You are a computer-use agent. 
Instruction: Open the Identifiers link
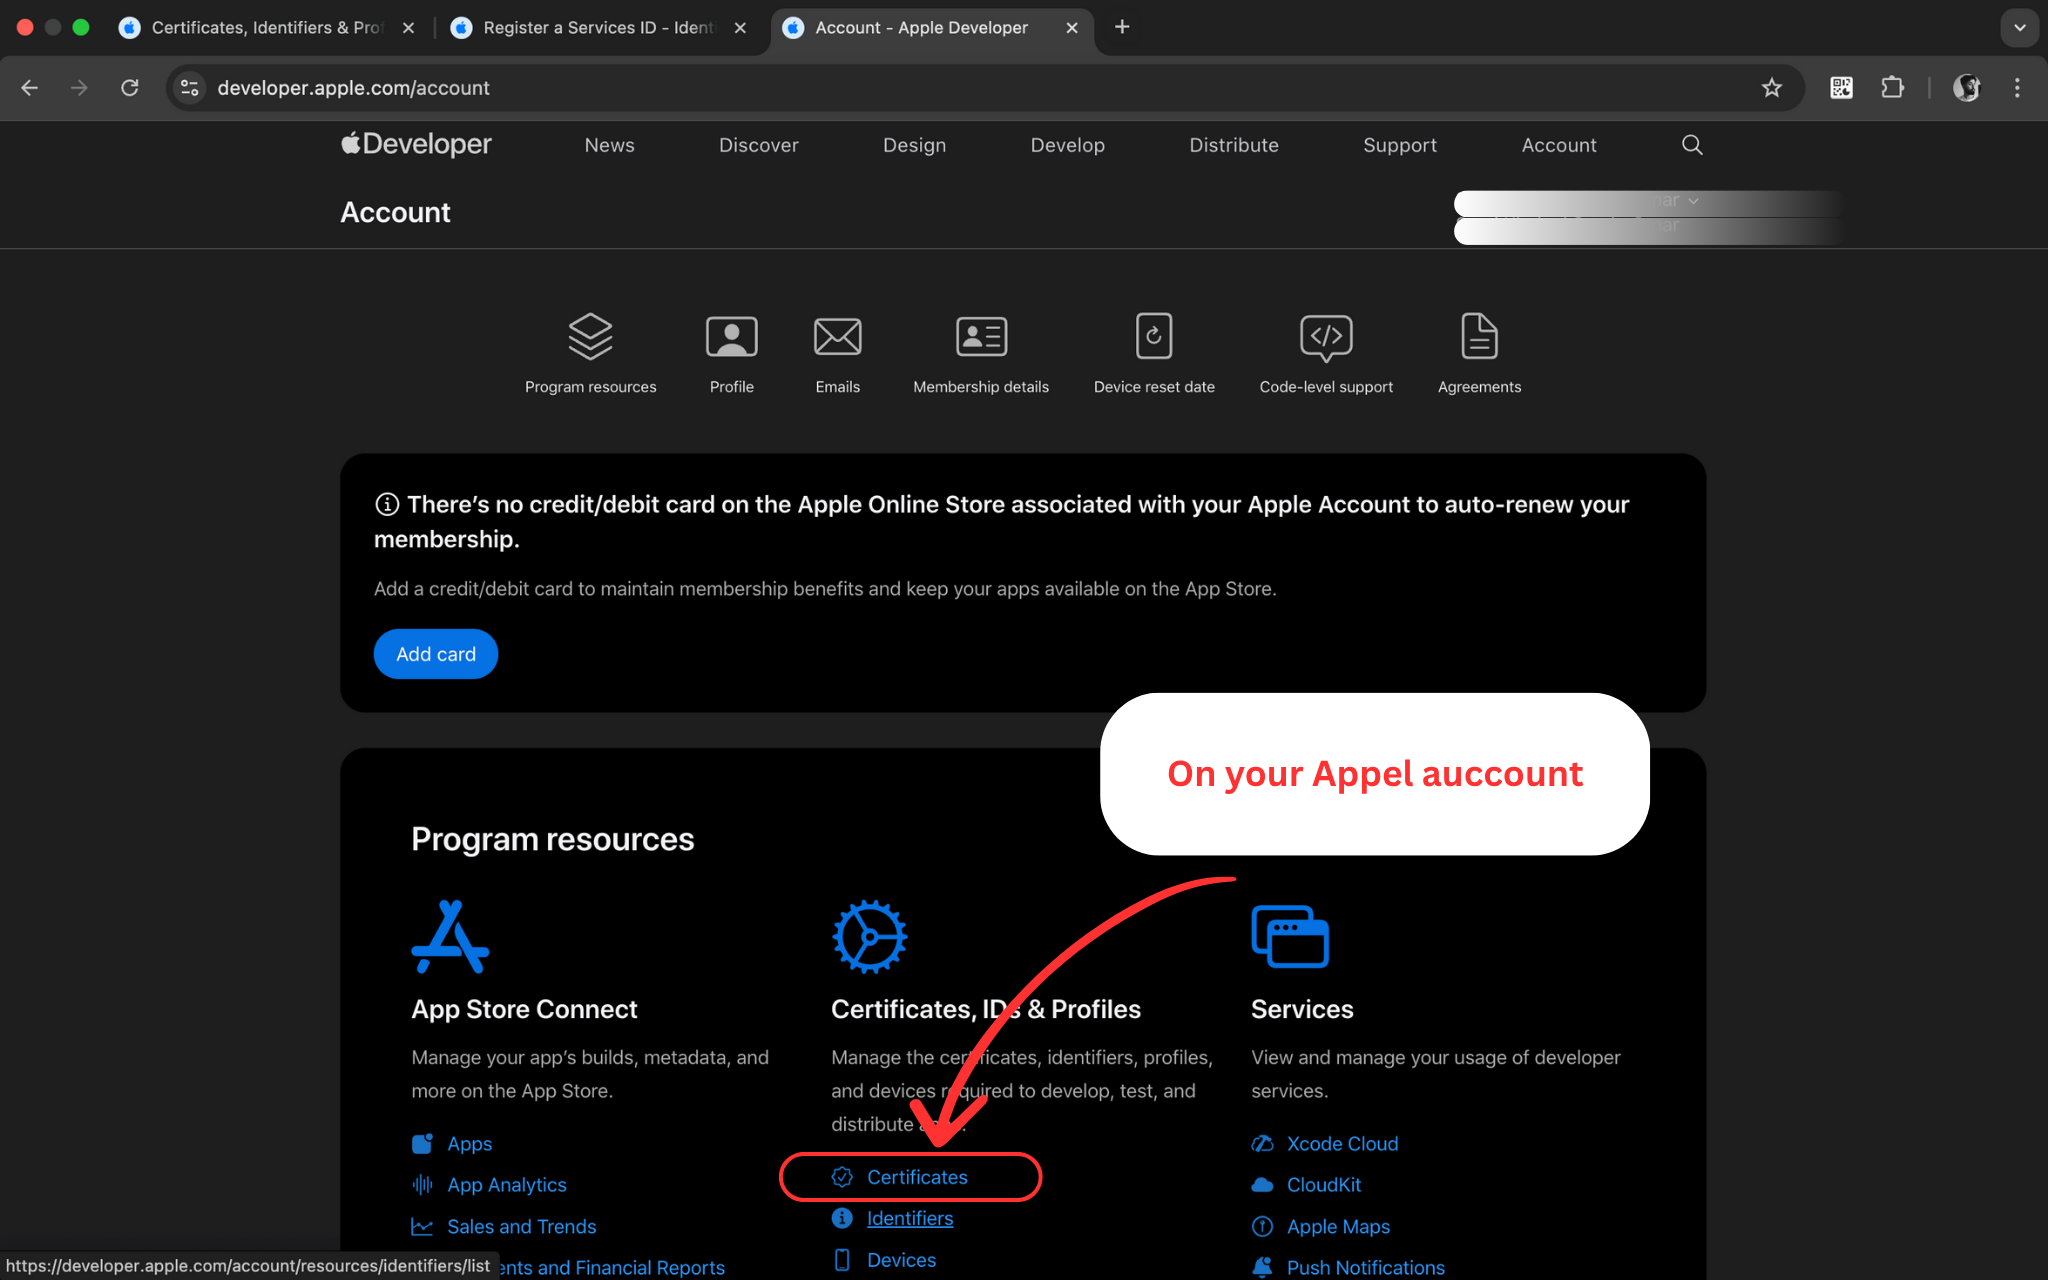coord(909,1218)
